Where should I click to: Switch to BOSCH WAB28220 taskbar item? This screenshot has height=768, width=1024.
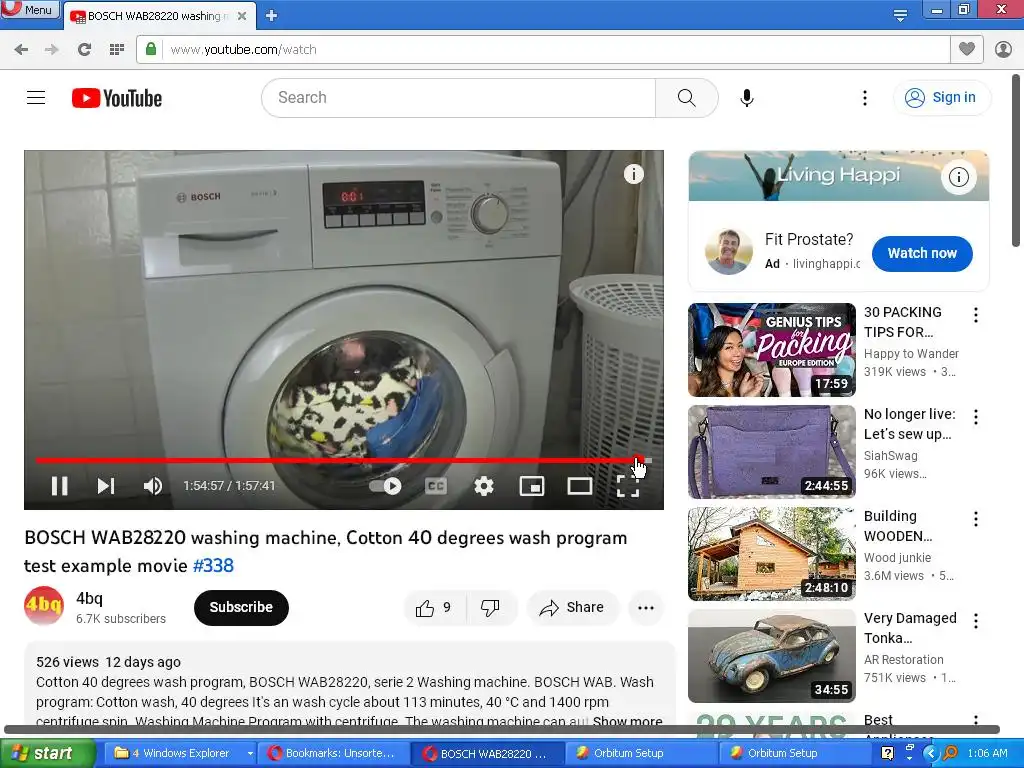487,754
